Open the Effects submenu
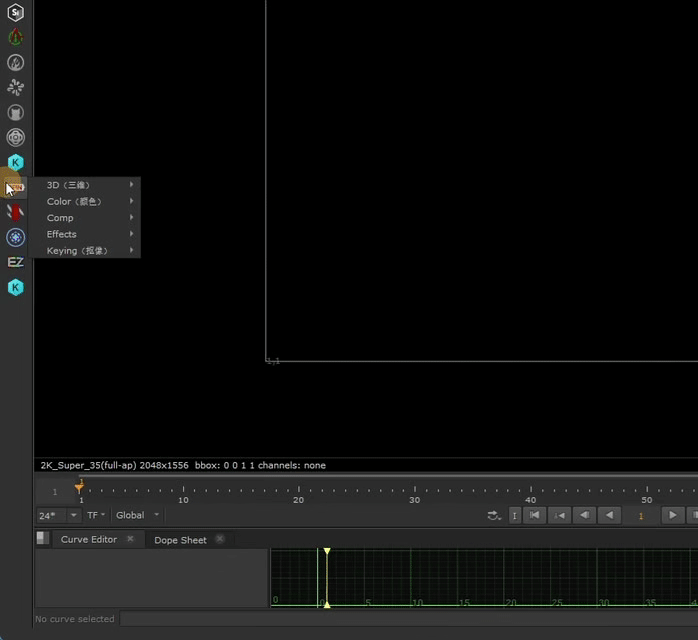The image size is (698, 640). pyautogui.click(x=85, y=234)
